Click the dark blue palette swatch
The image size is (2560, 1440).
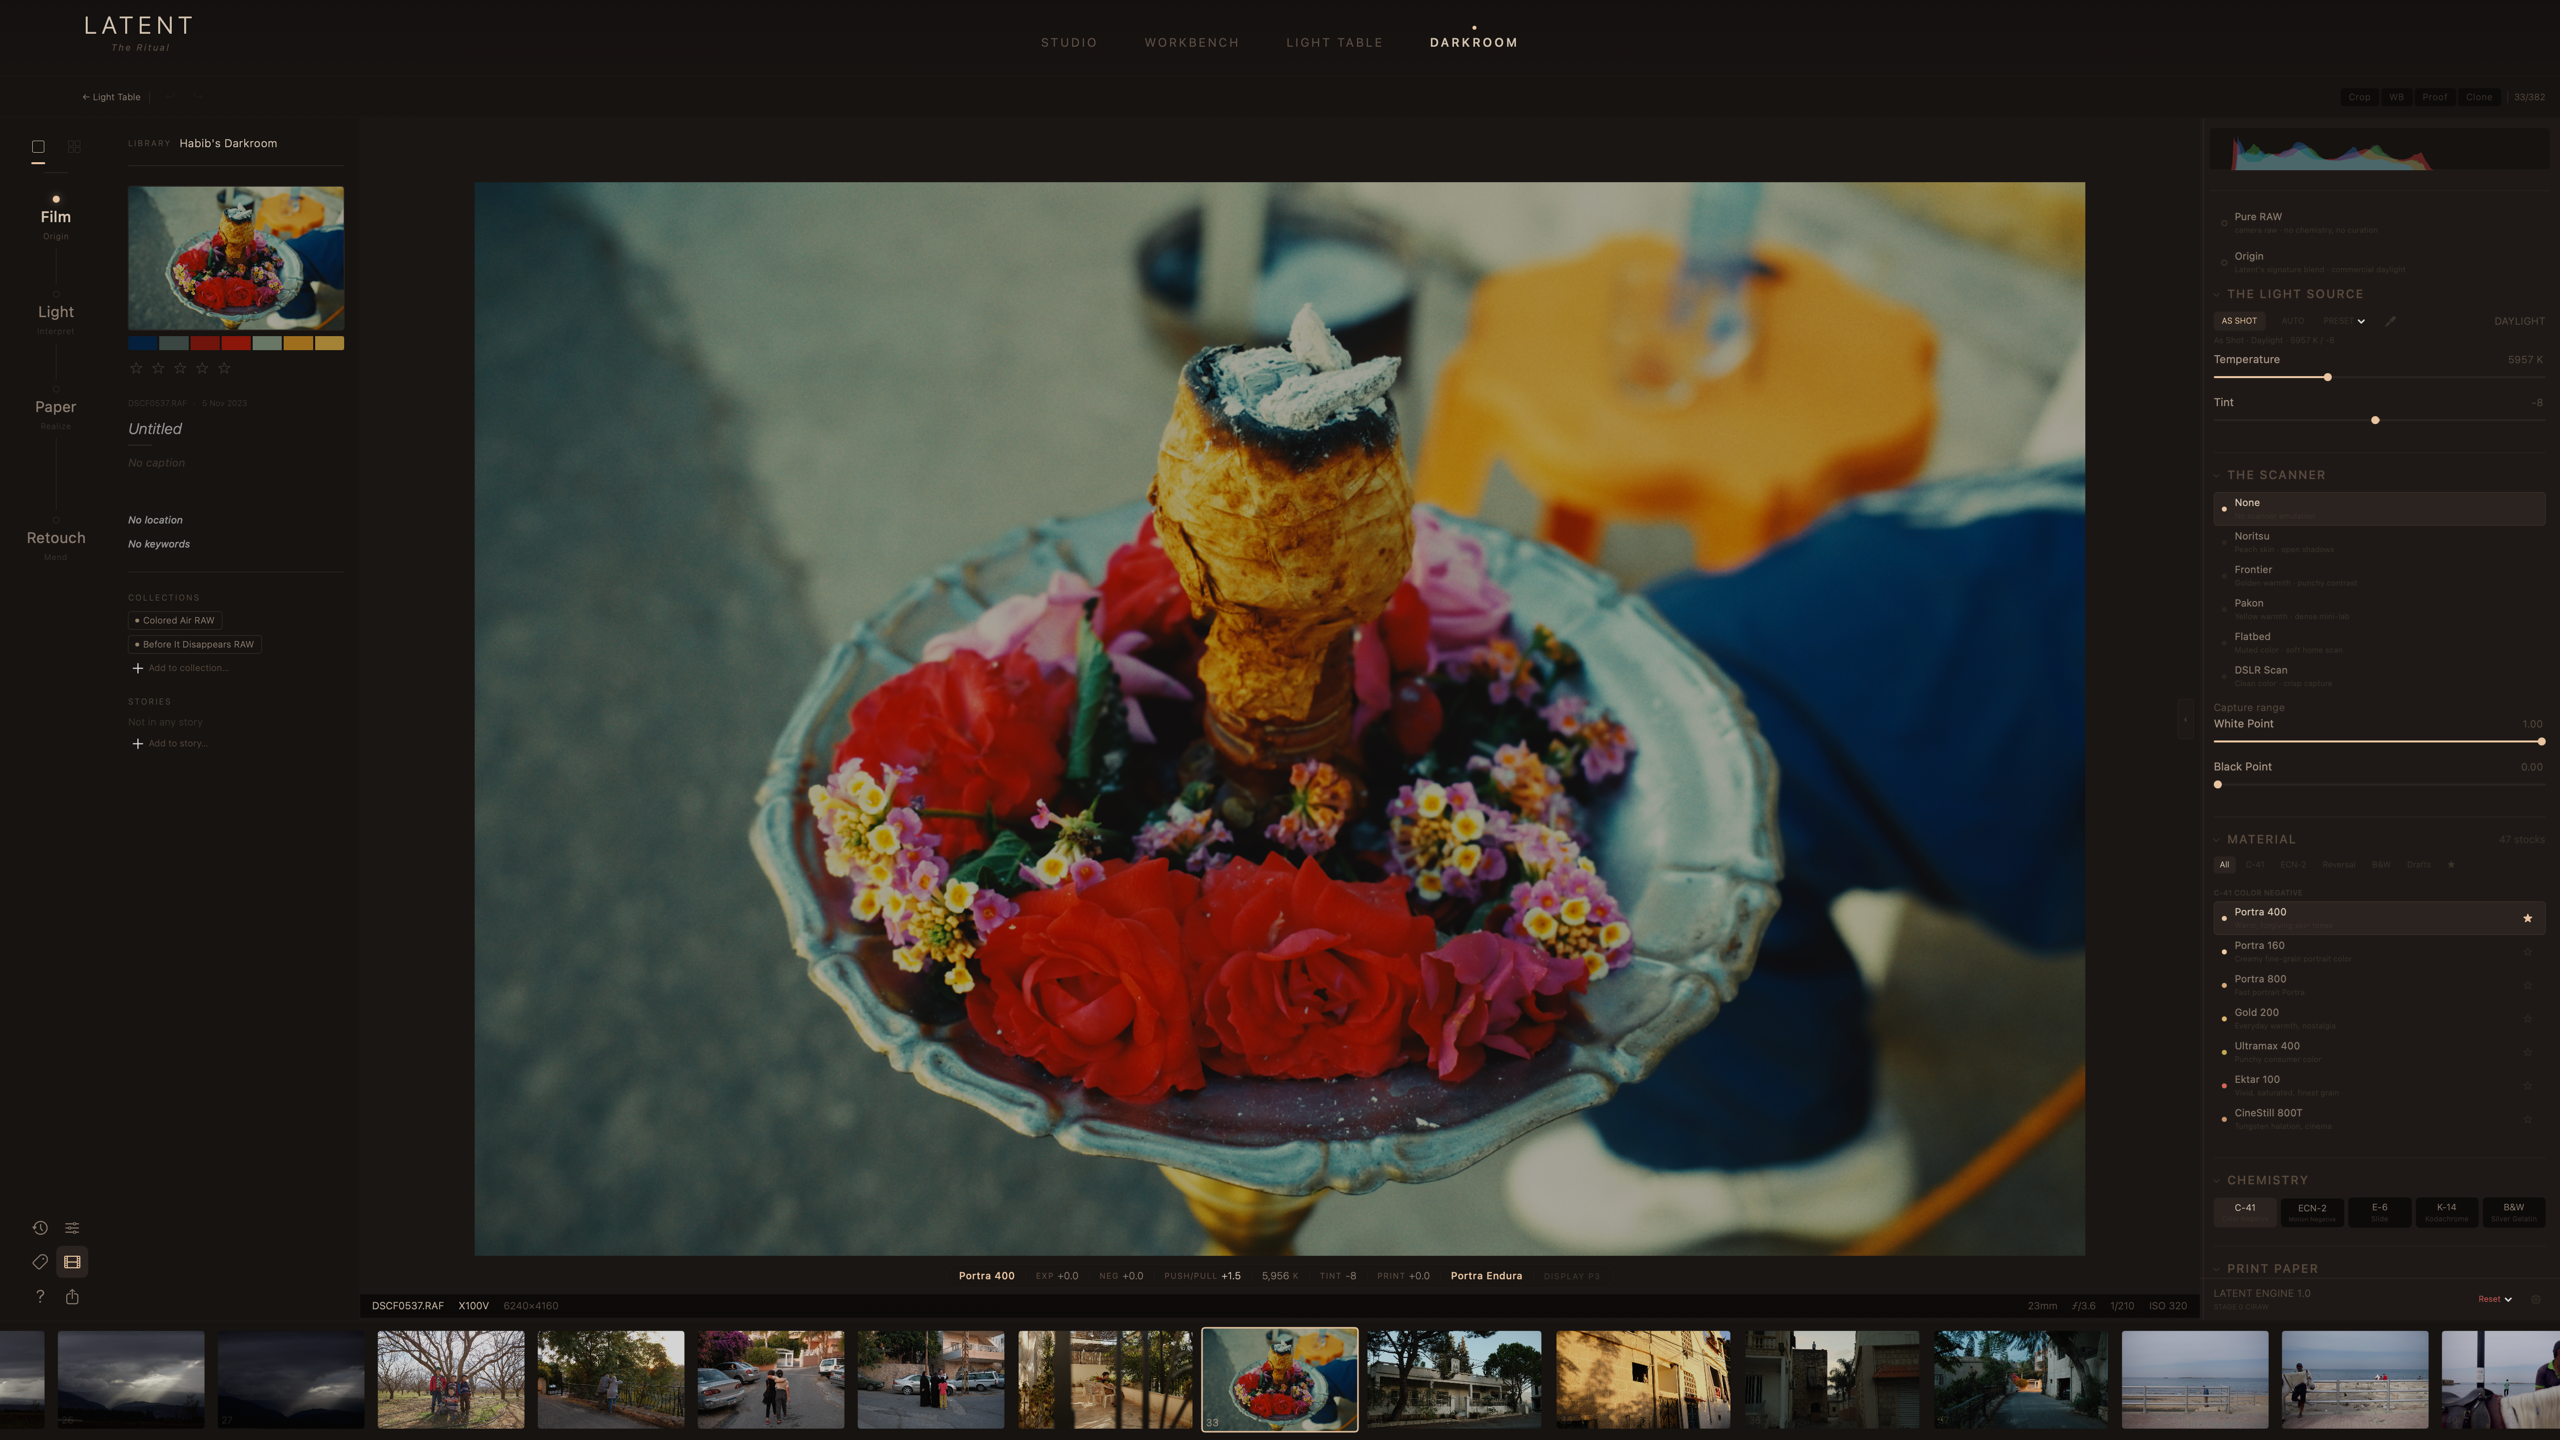[142, 343]
